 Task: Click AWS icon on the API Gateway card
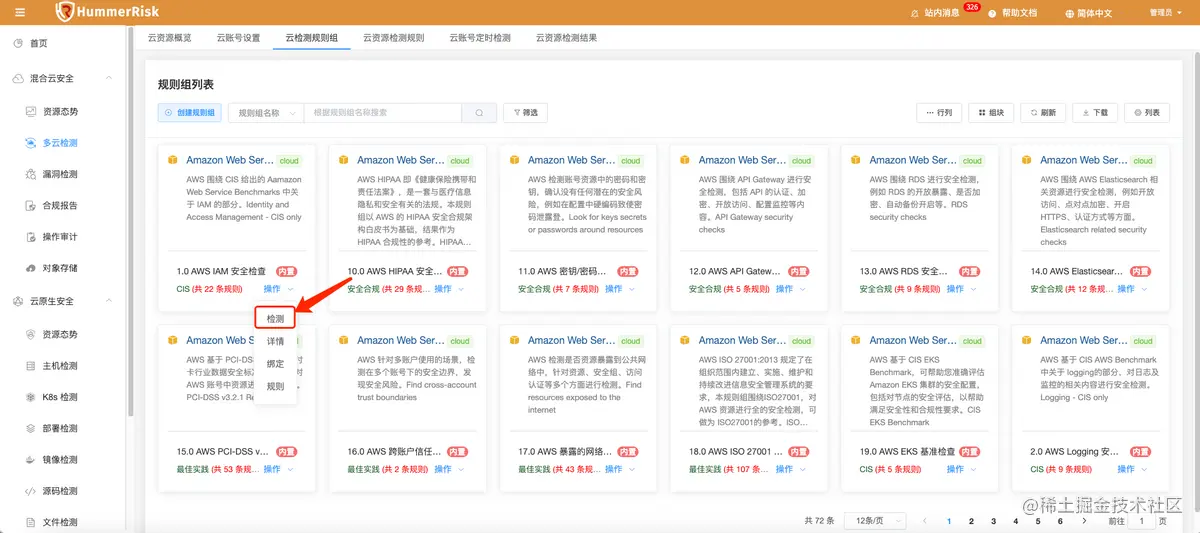point(685,160)
